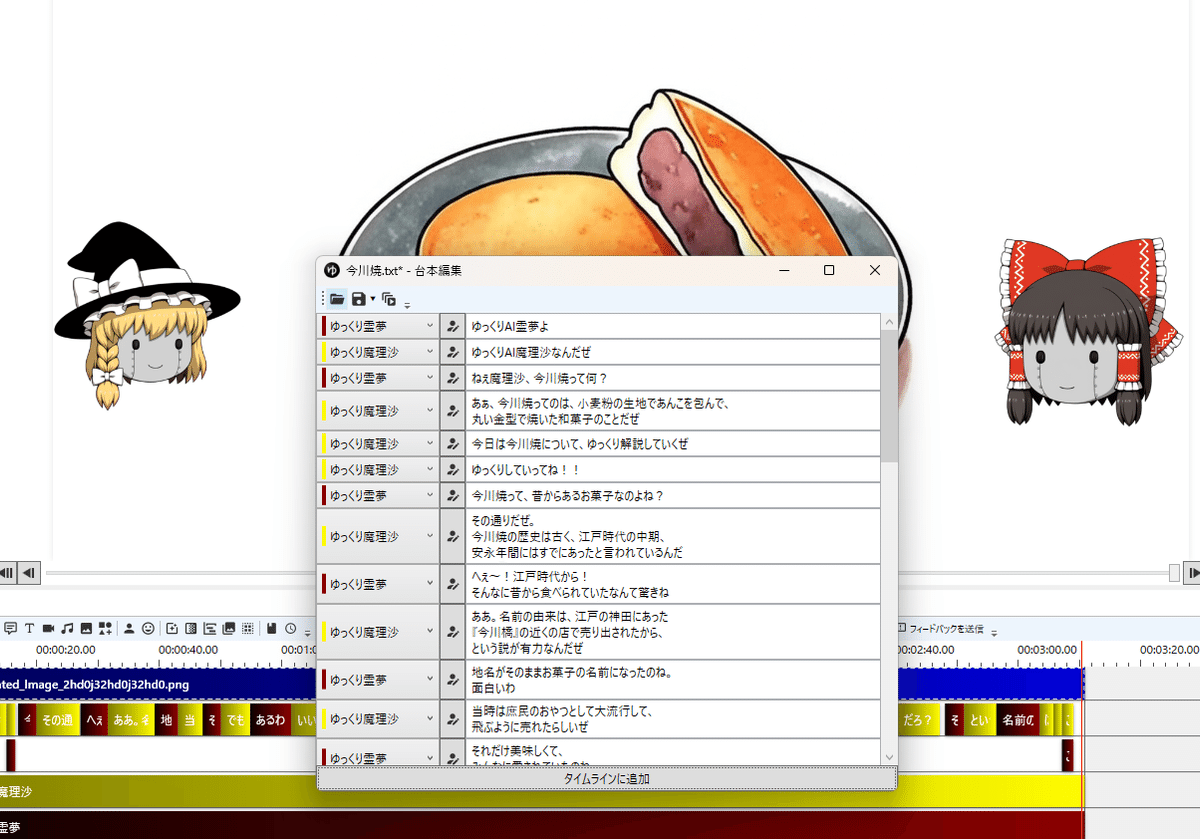This screenshot has width=1200, height=839.
Task: Click the dotted grid icon in the timeline toolbar
Action: click(x=247, y=628)
